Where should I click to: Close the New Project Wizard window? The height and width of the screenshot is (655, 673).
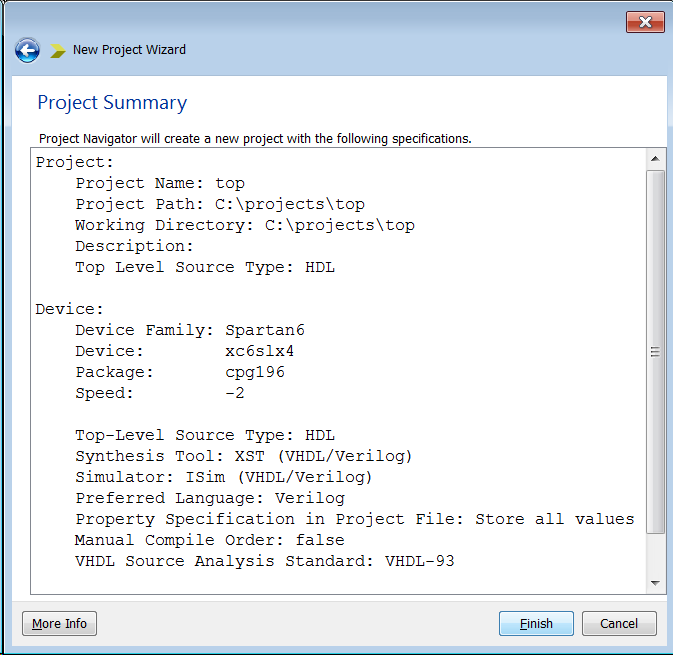[x=646, y=22]
